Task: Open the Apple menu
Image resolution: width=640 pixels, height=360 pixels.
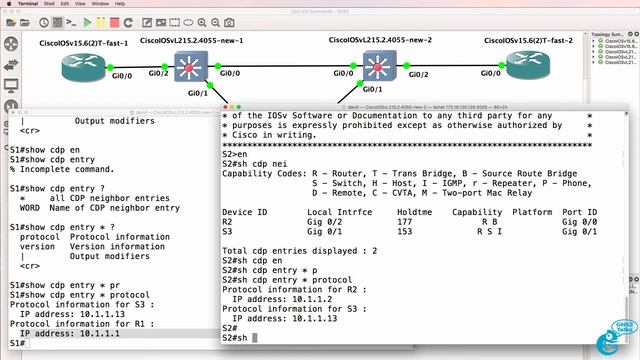Action: [9, 3]
